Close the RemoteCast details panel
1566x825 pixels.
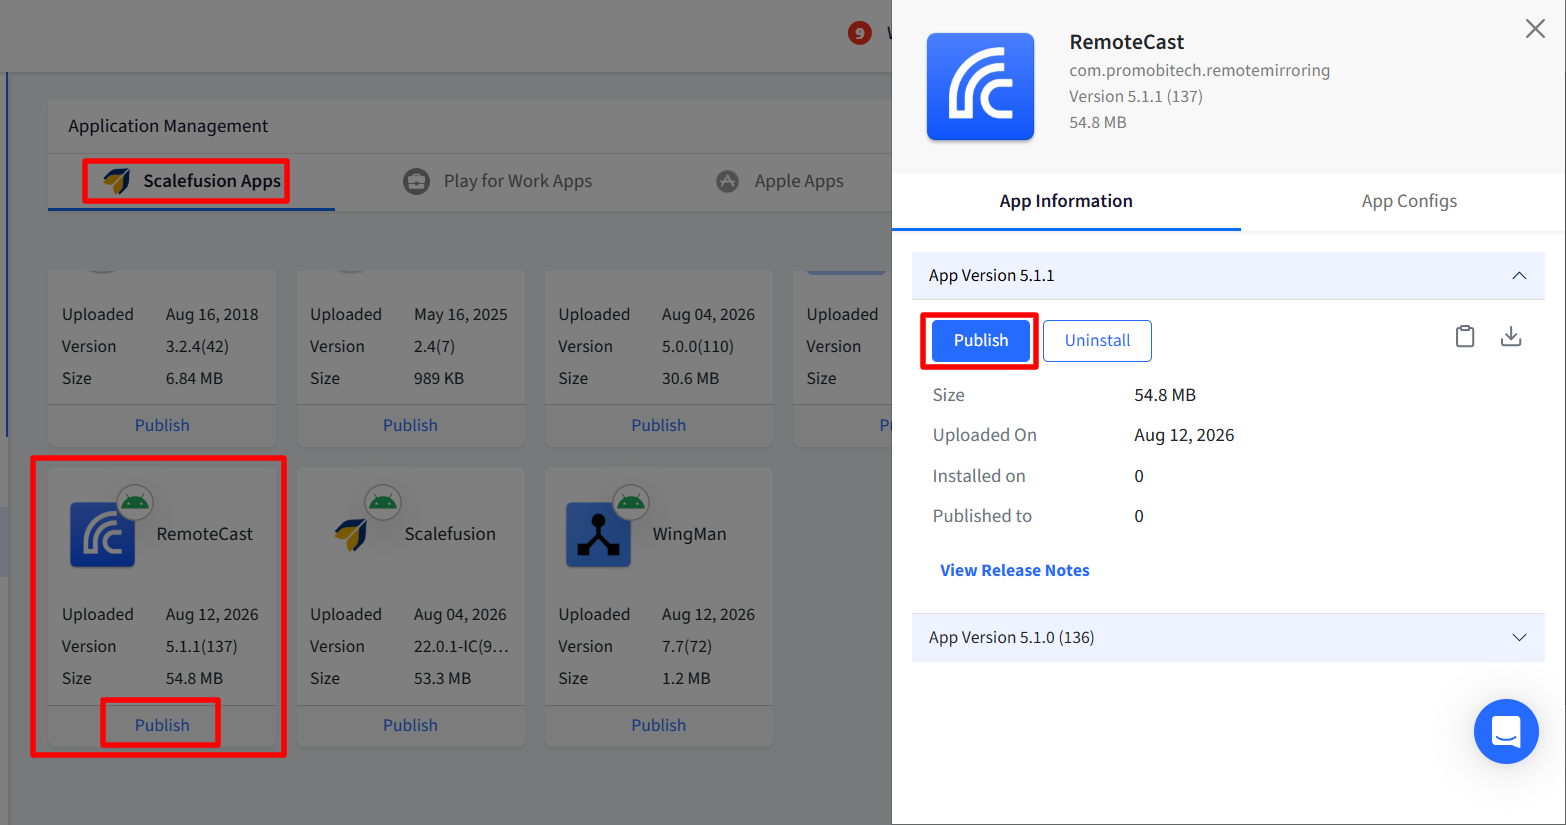click(1535, 29)
